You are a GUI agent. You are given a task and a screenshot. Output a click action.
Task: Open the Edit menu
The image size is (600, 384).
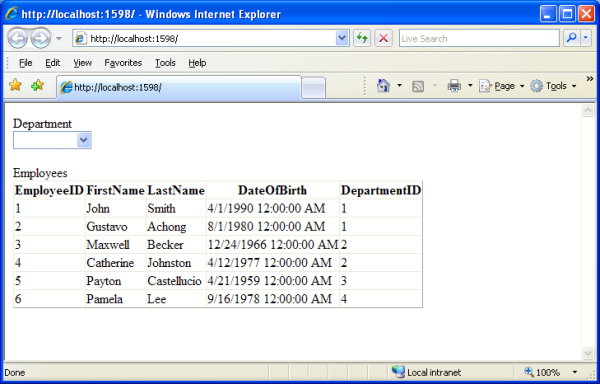point(52,63)
